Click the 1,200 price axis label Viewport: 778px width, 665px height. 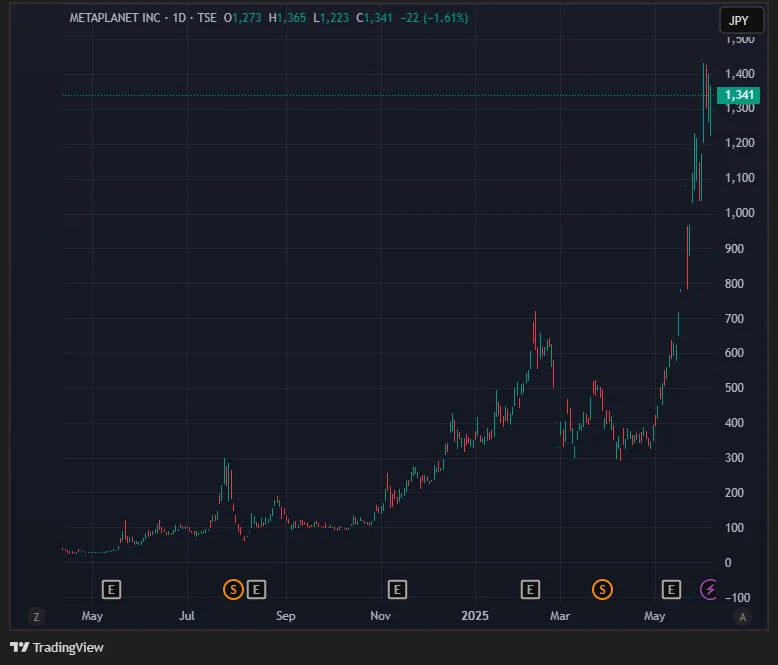point(740,143)
